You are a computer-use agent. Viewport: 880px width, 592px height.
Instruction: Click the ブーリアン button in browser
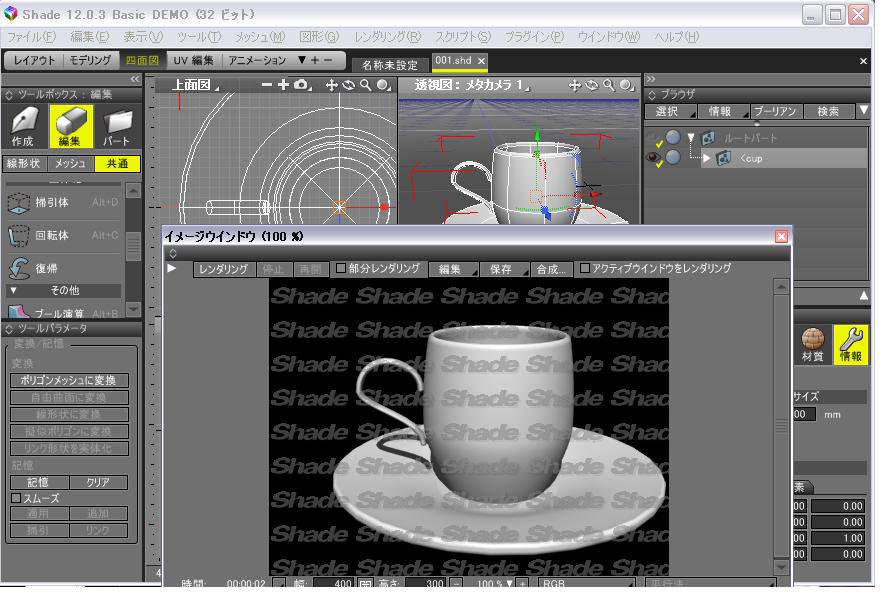(x=775, y=111)
